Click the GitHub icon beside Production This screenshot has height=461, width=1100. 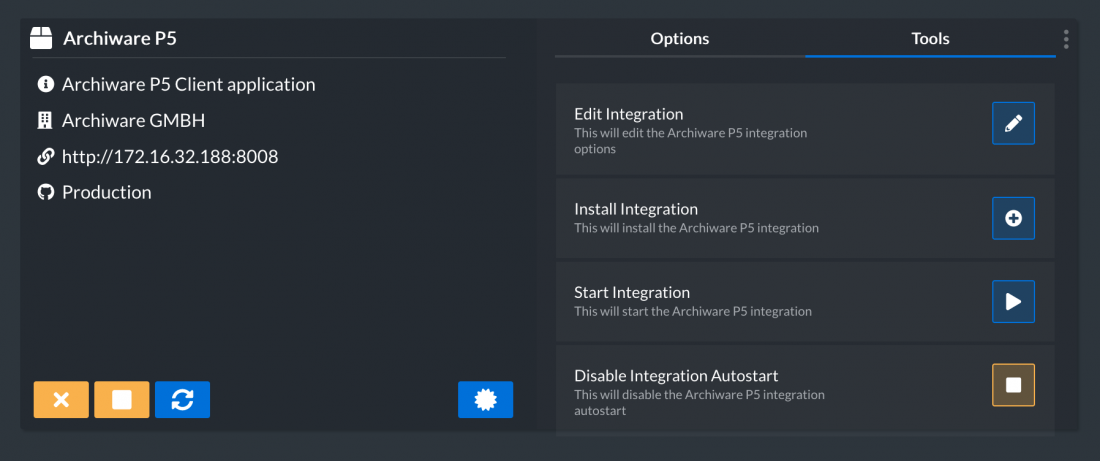pos(46,192)
